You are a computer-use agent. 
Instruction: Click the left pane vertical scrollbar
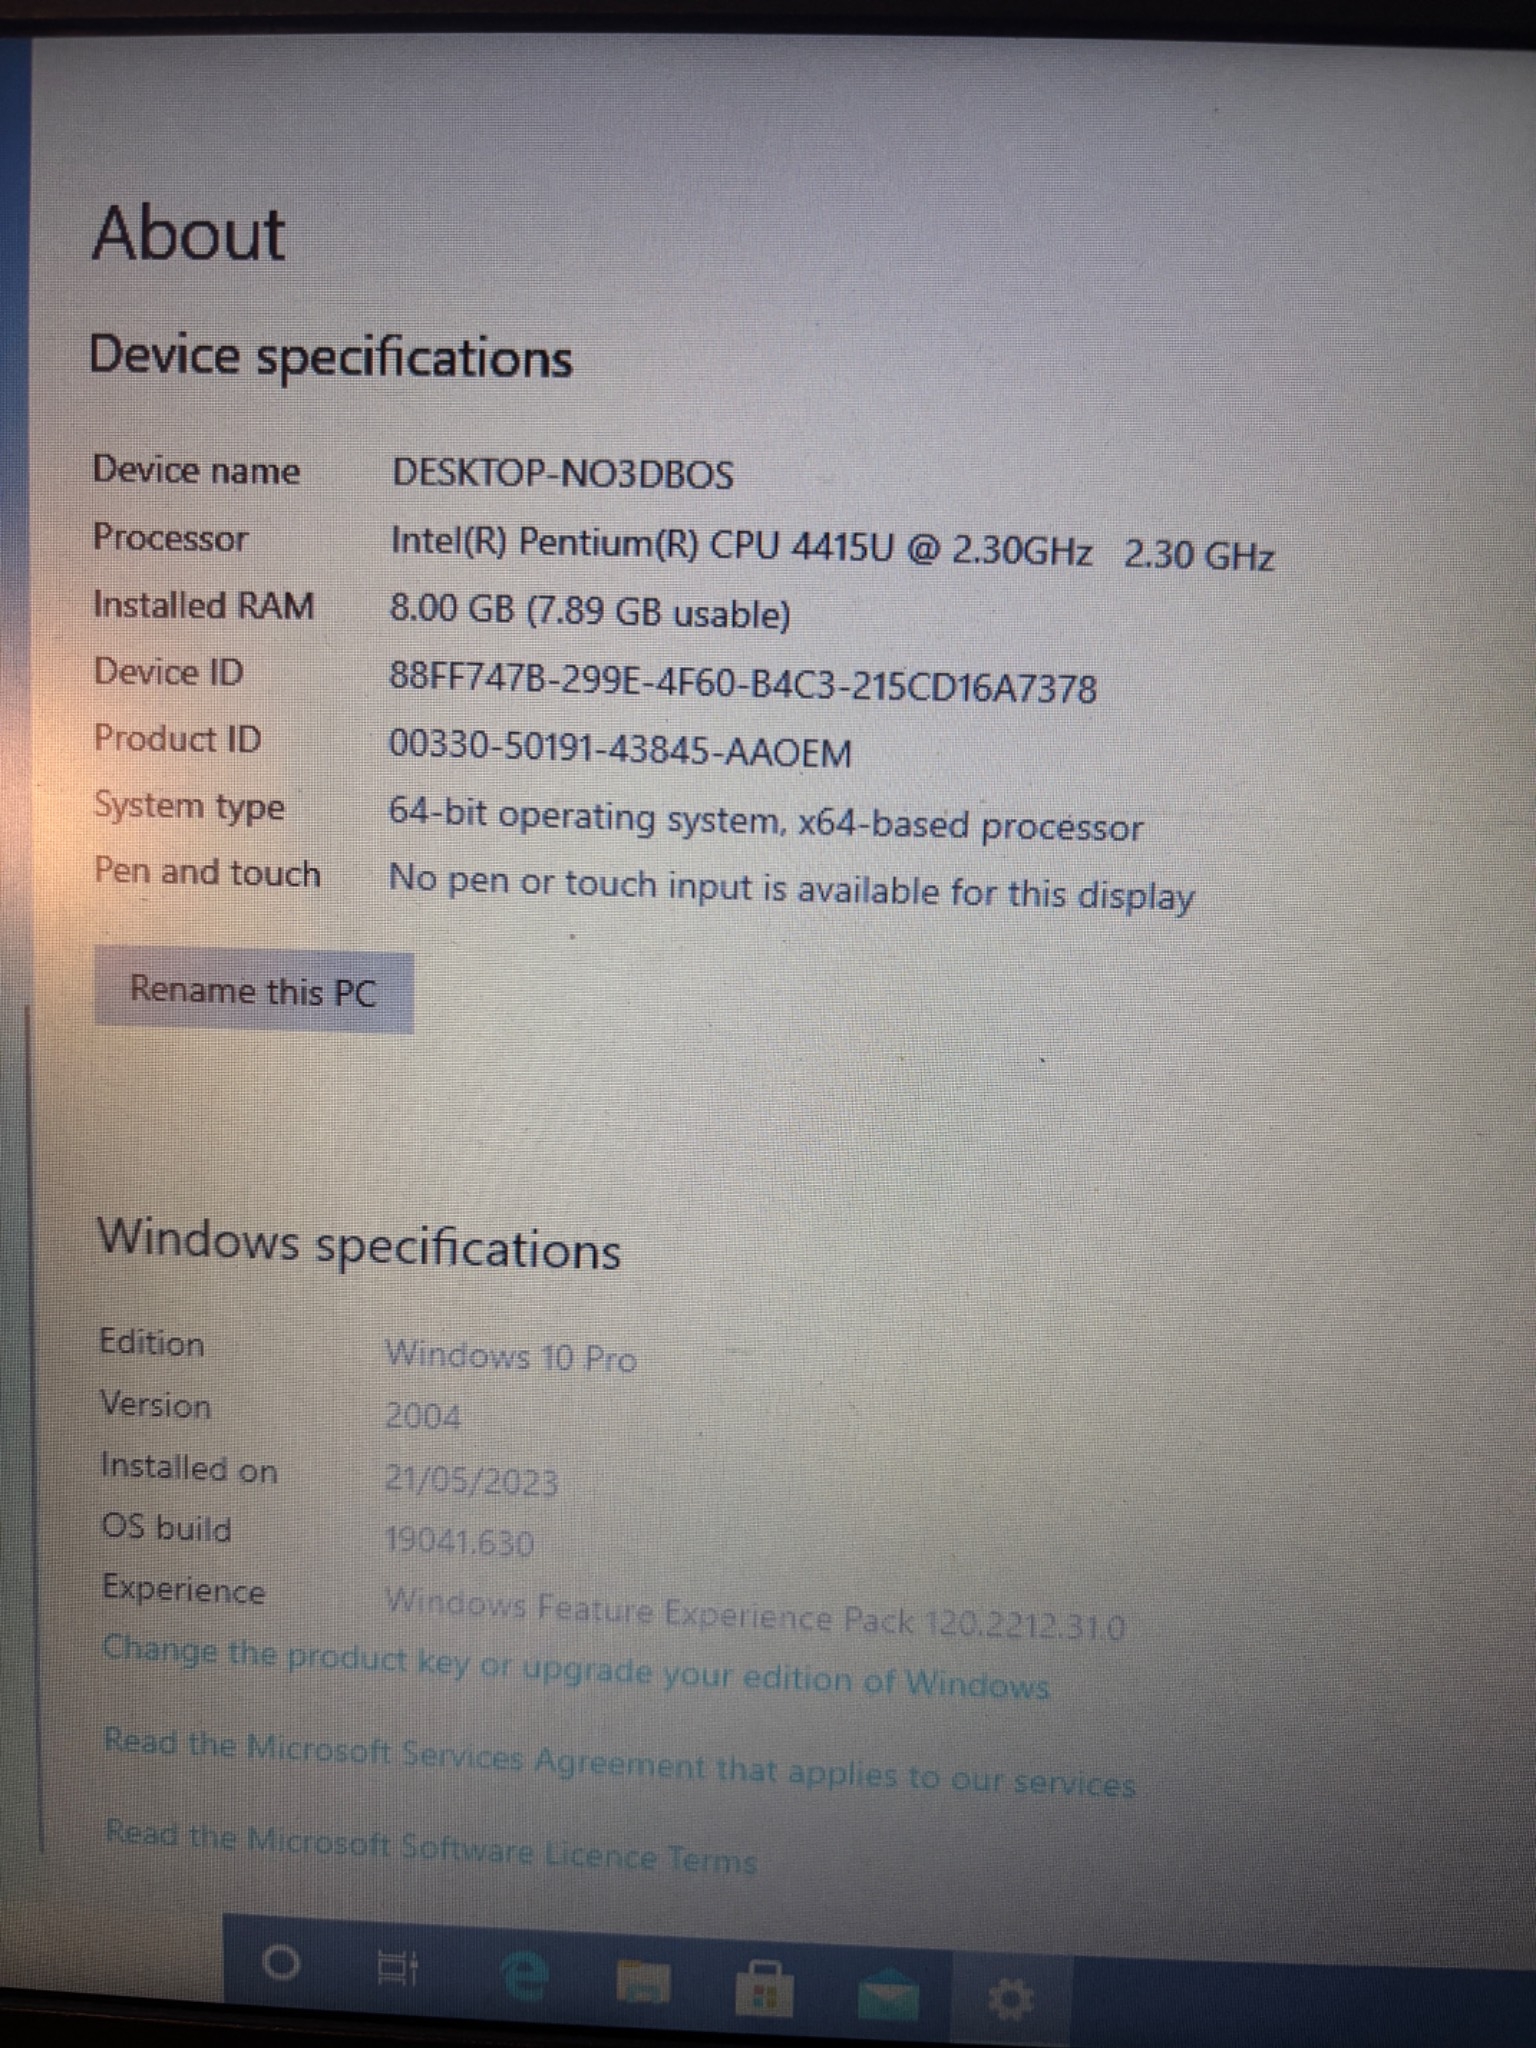[34, 1430]
